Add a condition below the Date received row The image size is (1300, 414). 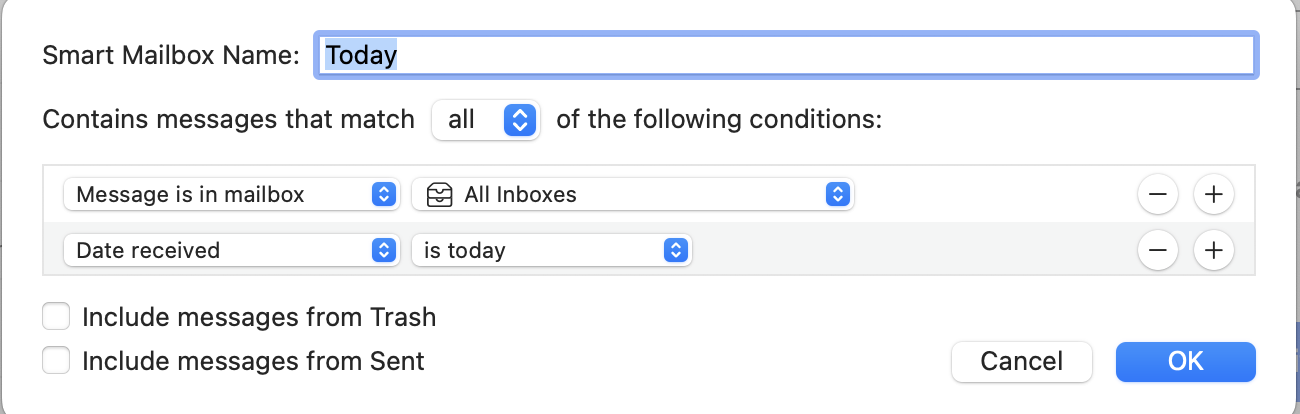point(1214,249)
